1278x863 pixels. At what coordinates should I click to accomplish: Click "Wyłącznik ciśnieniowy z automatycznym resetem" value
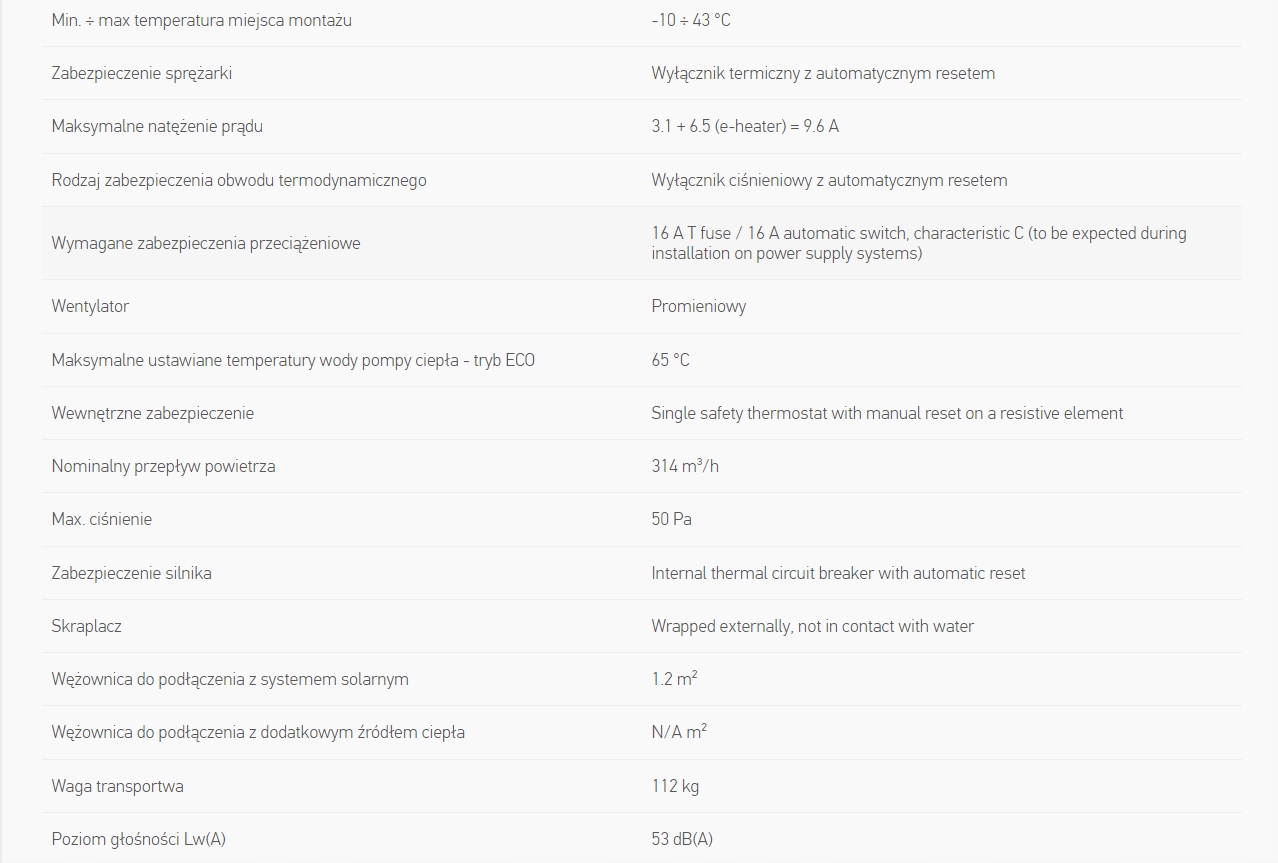pyautogui.click(x=829, y=180)
